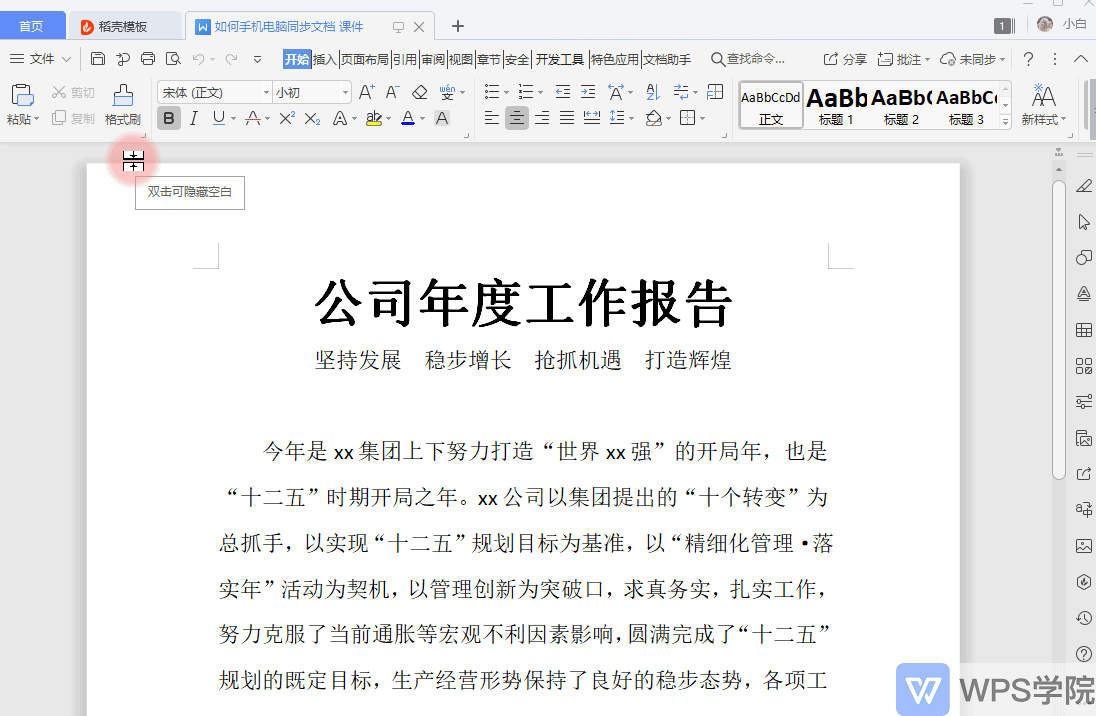Viewport: 1096px width, 716px height.
Task: Open the numbered list dropdown arrow
Action: (x=540, y=93)
